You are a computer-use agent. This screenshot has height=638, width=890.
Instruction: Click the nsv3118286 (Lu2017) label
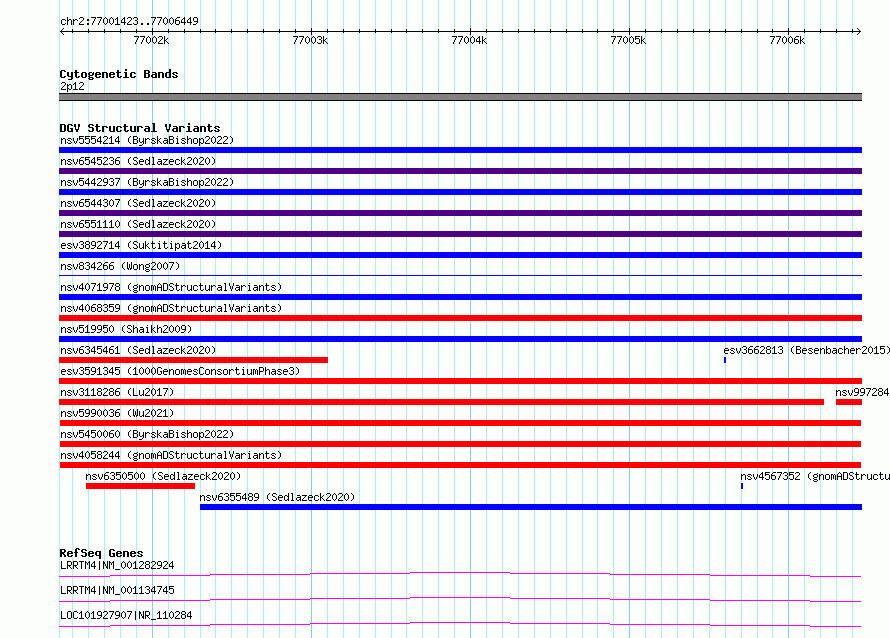(x=117, y=392)
